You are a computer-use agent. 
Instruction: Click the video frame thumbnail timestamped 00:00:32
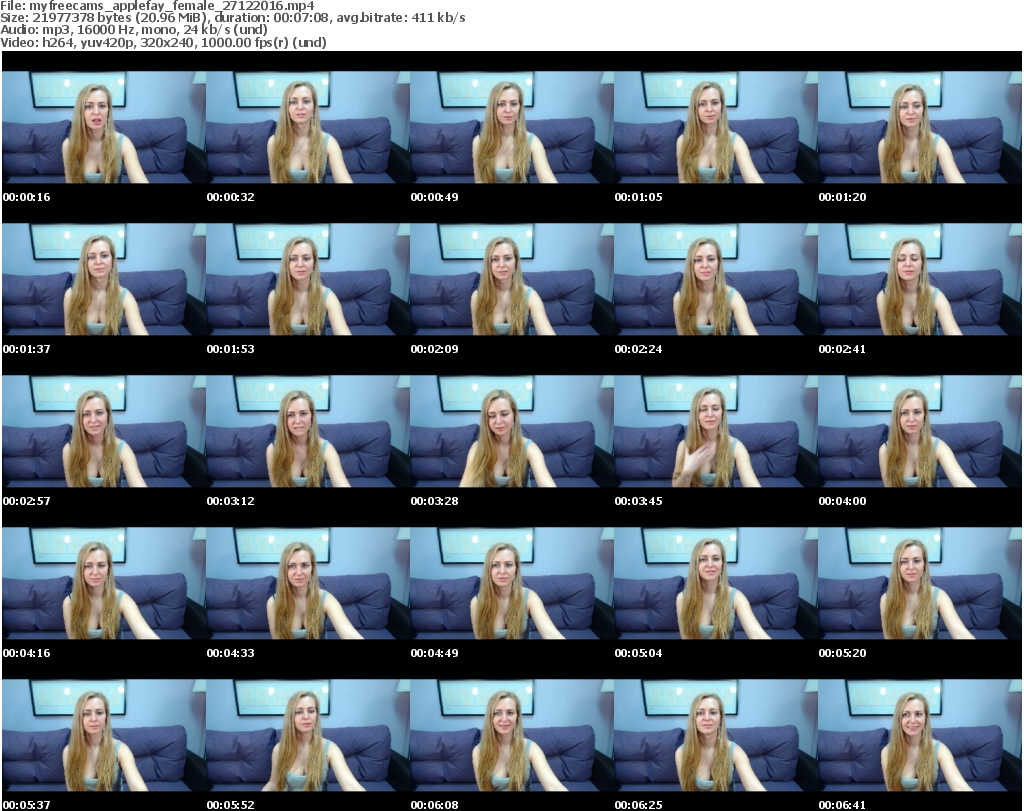(308, 127)
